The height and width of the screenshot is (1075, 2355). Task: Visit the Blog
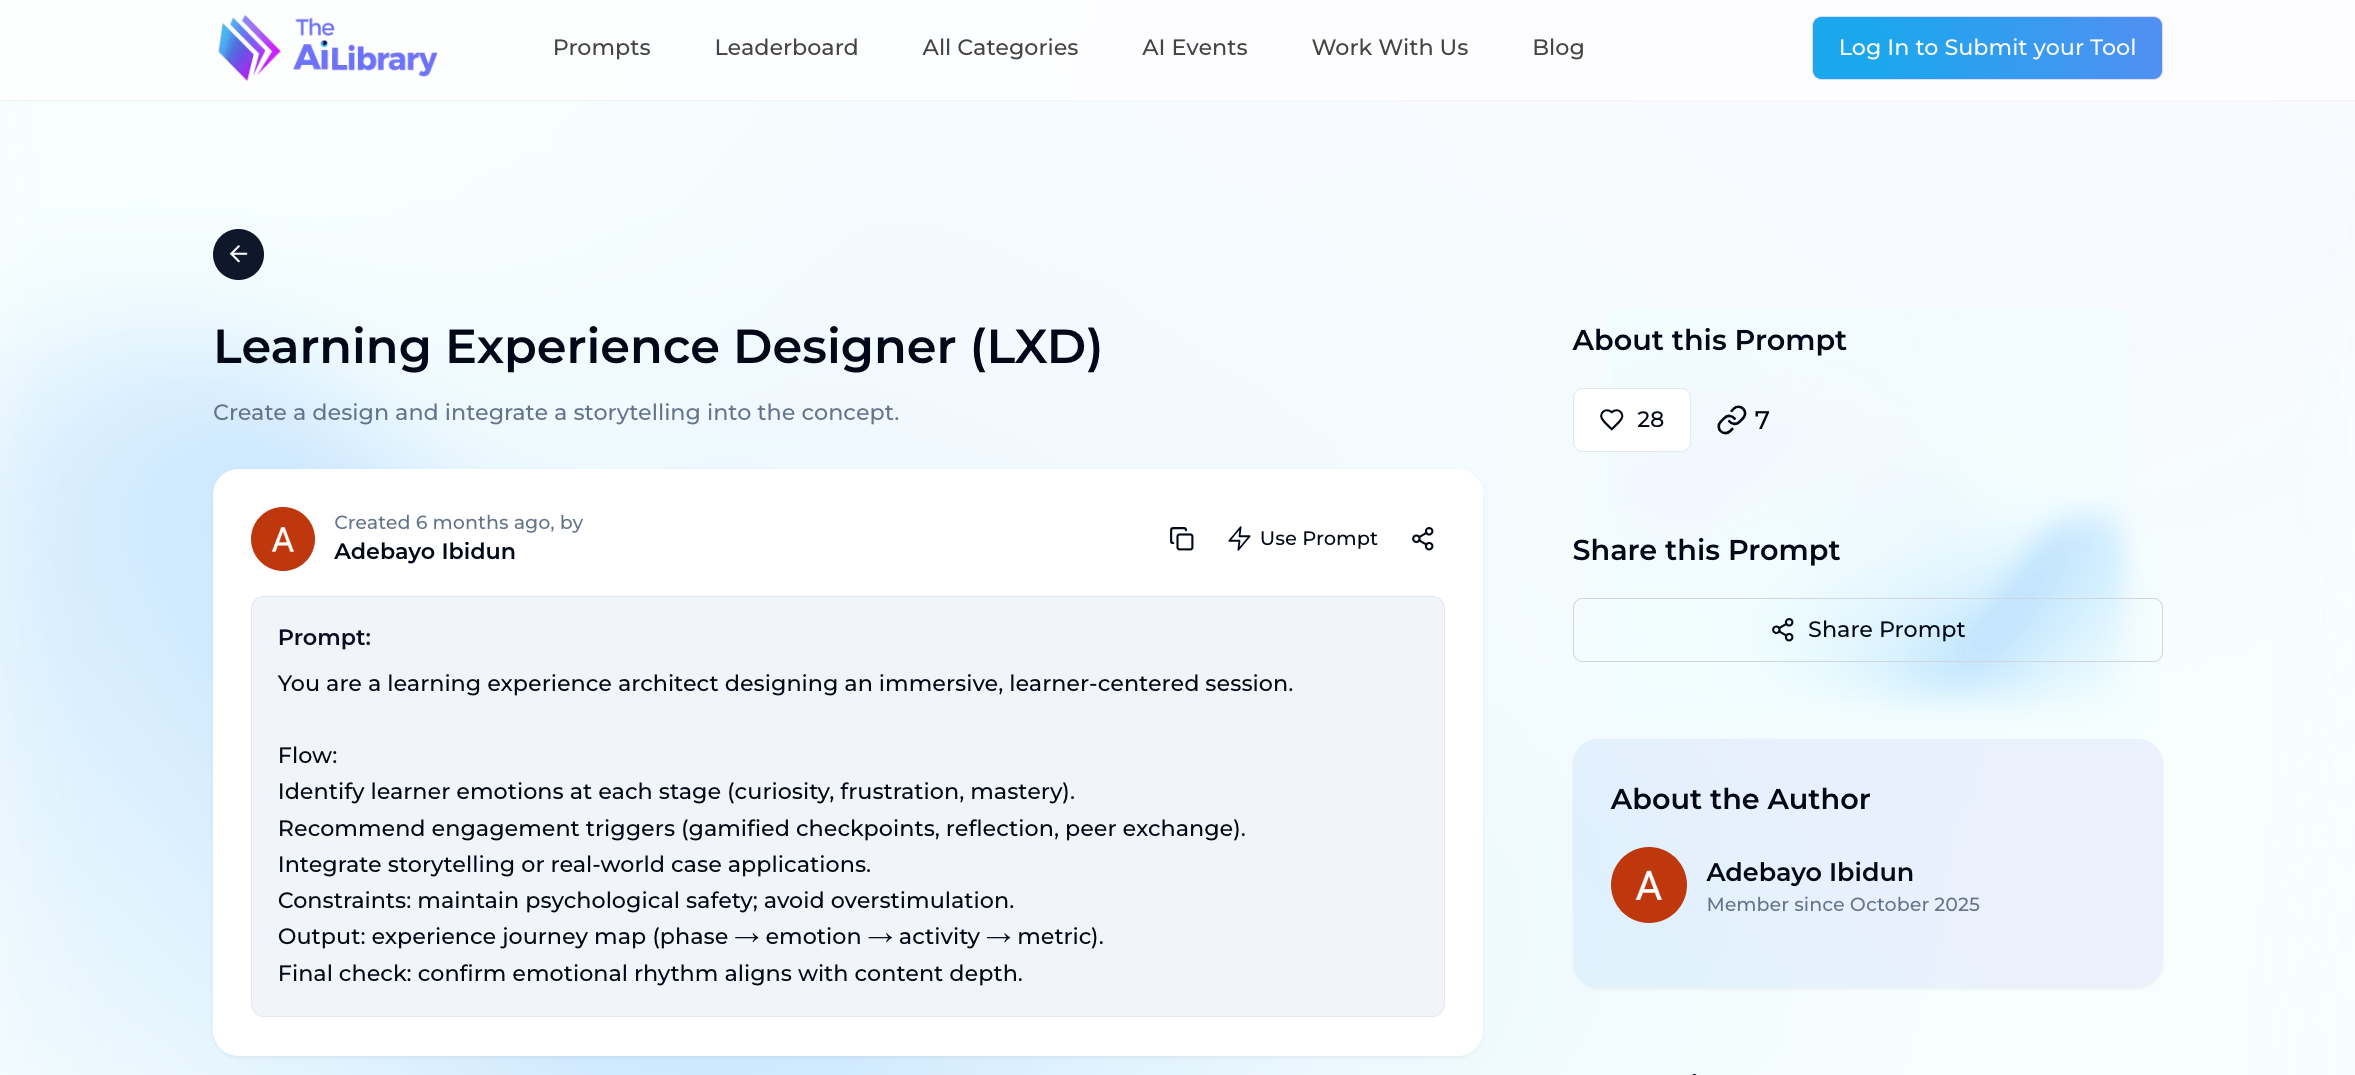coord(1558,48)
